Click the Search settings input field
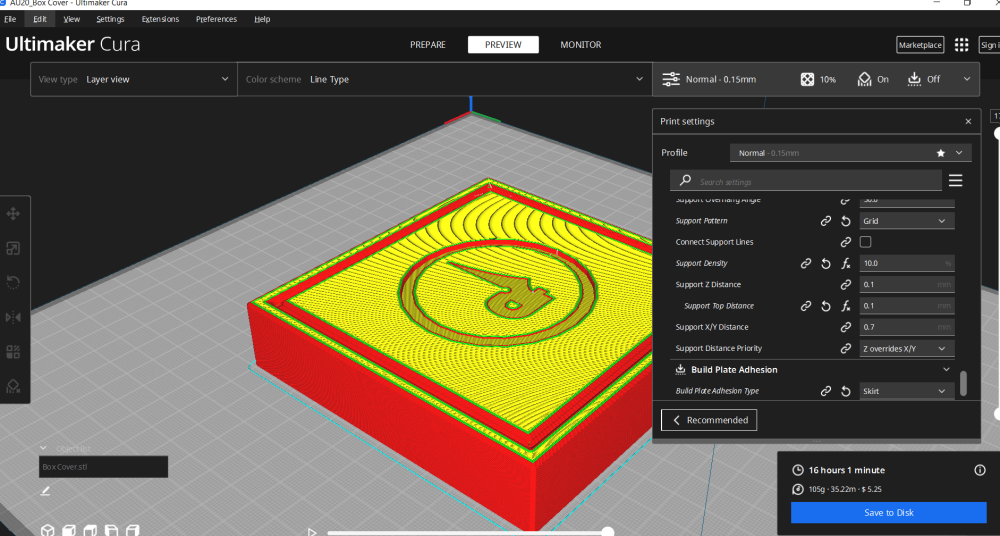Screen dimensions: 1000x536 coord(806,181)
